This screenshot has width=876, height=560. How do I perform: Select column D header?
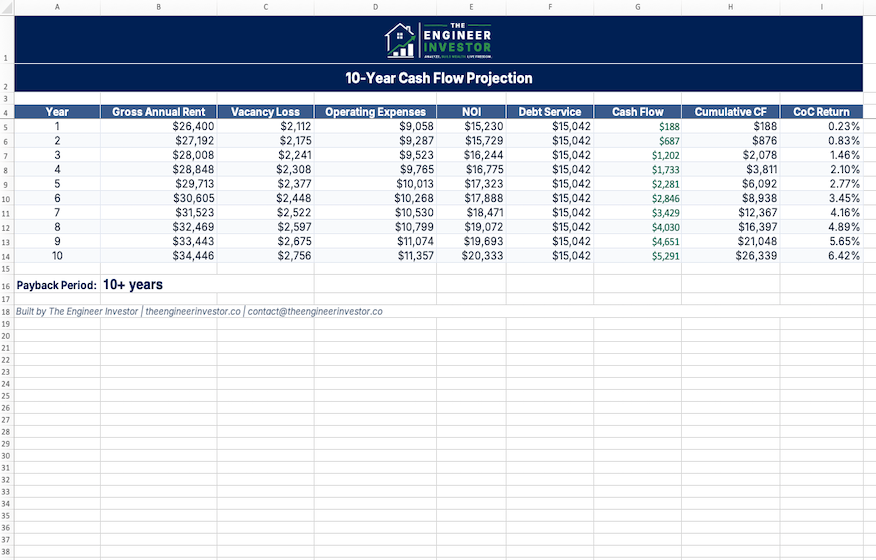point(375,7)
